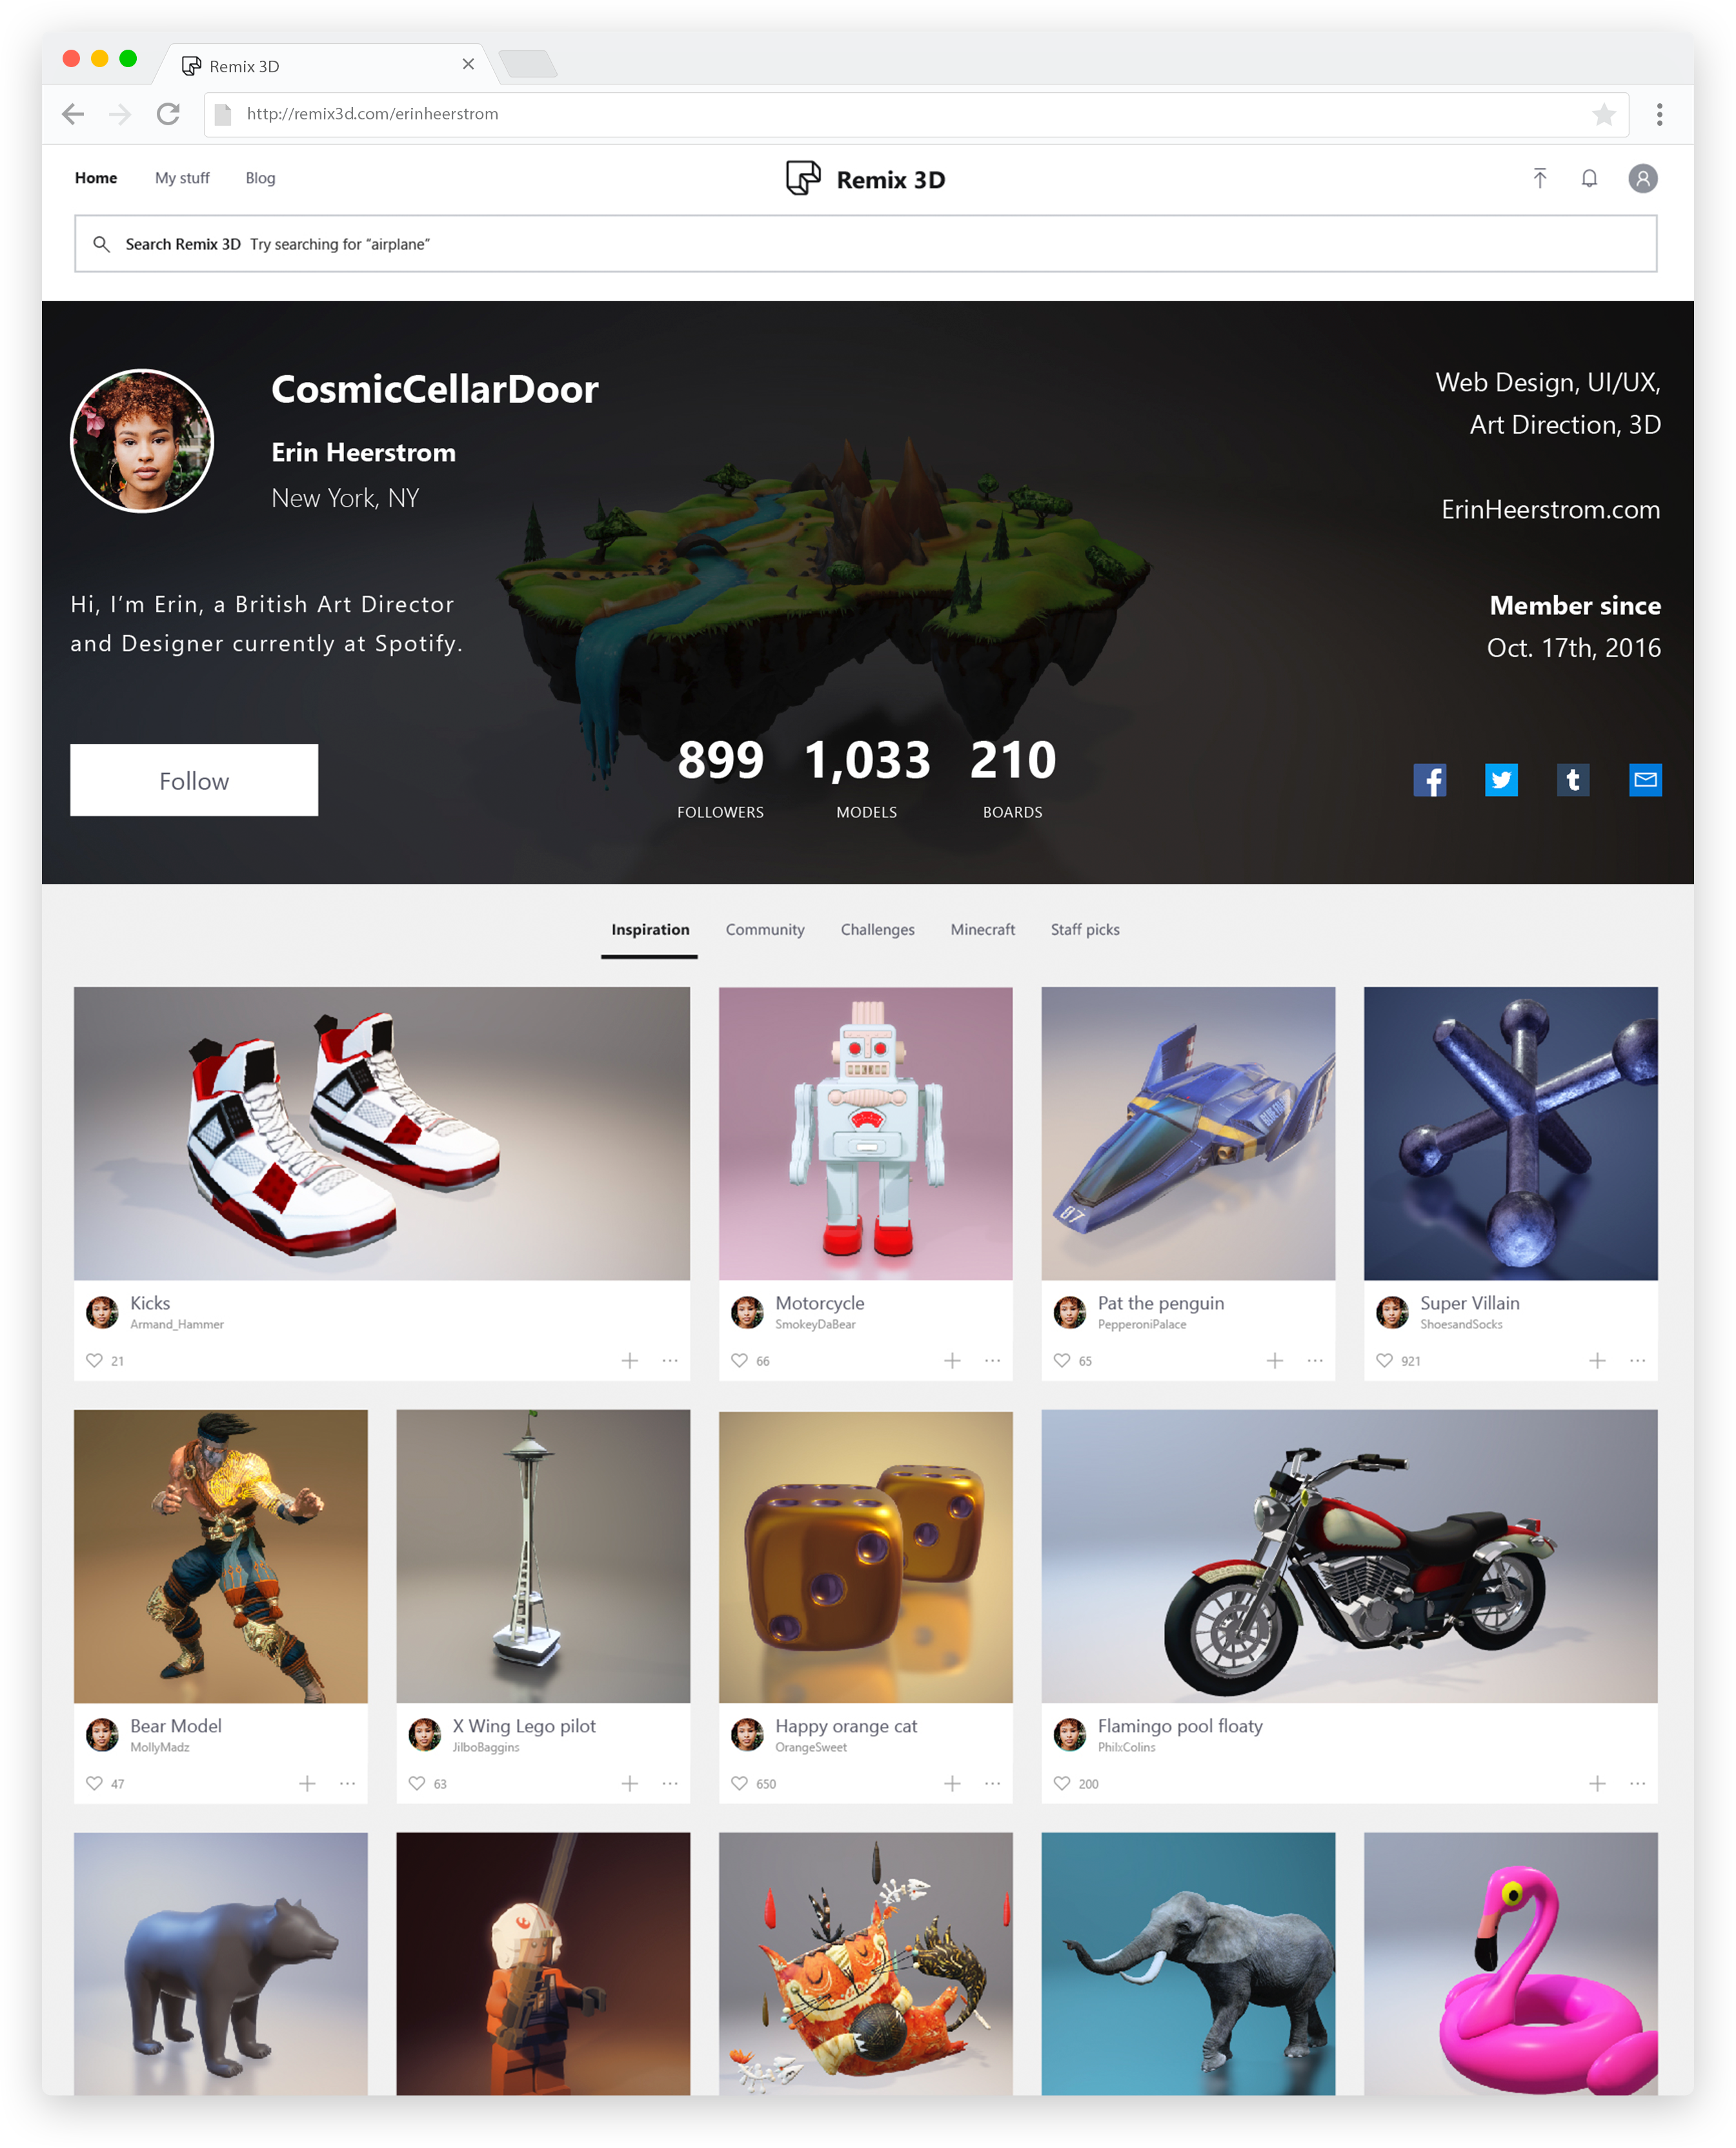Share profile on Twitter
The height and width of the screenshot is (2148, 1736).
[1501, 780]
